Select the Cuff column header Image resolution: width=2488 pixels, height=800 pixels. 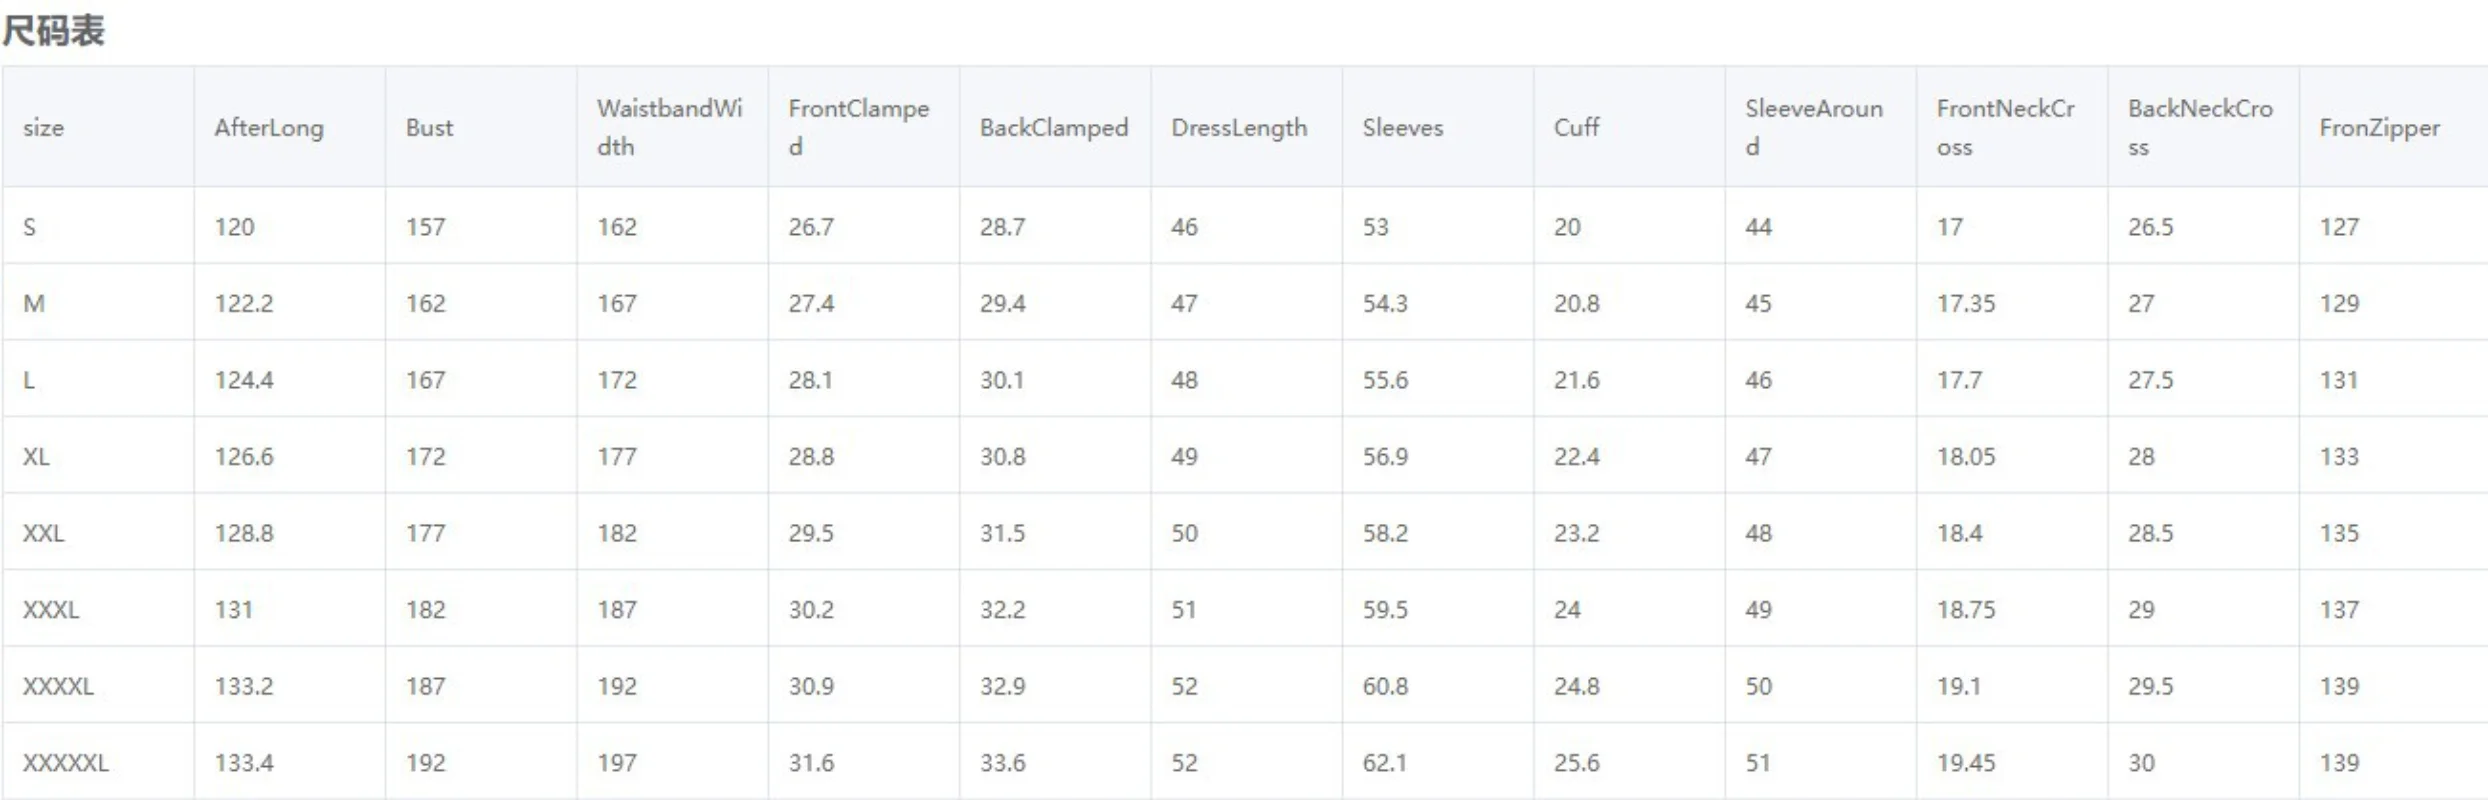point(1576,127)
